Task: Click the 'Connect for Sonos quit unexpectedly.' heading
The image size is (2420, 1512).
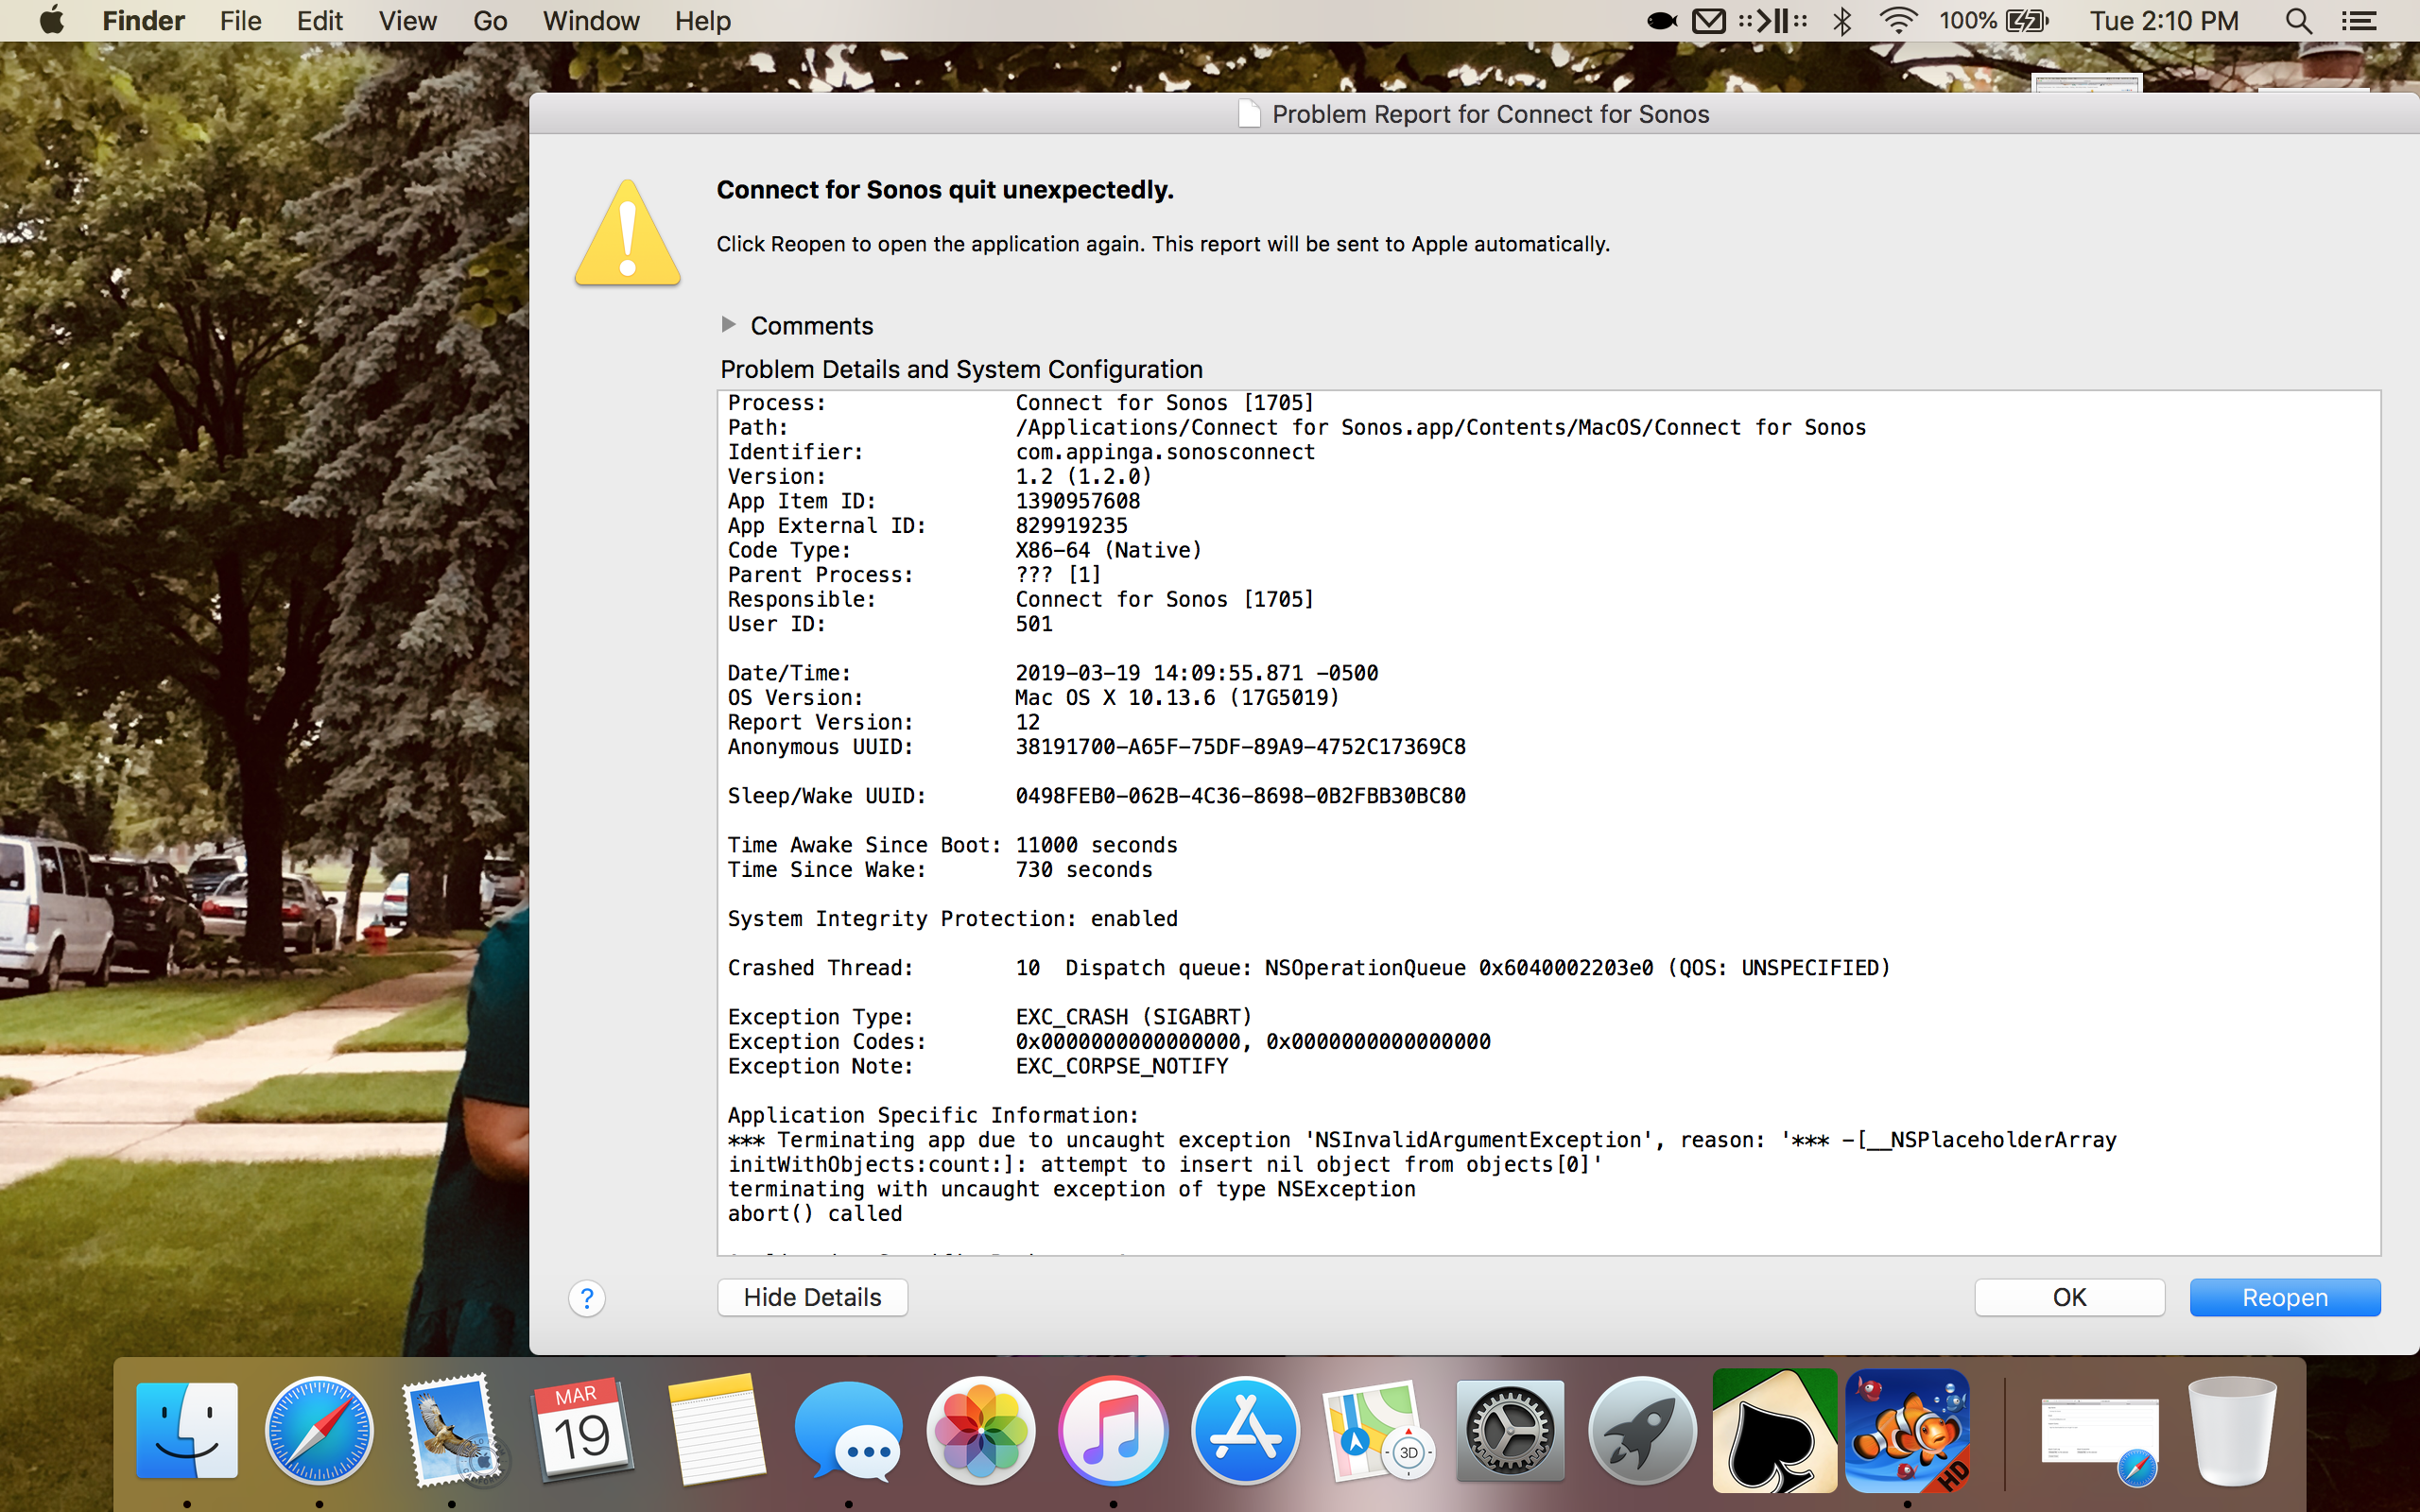Action: click(945, 190)
